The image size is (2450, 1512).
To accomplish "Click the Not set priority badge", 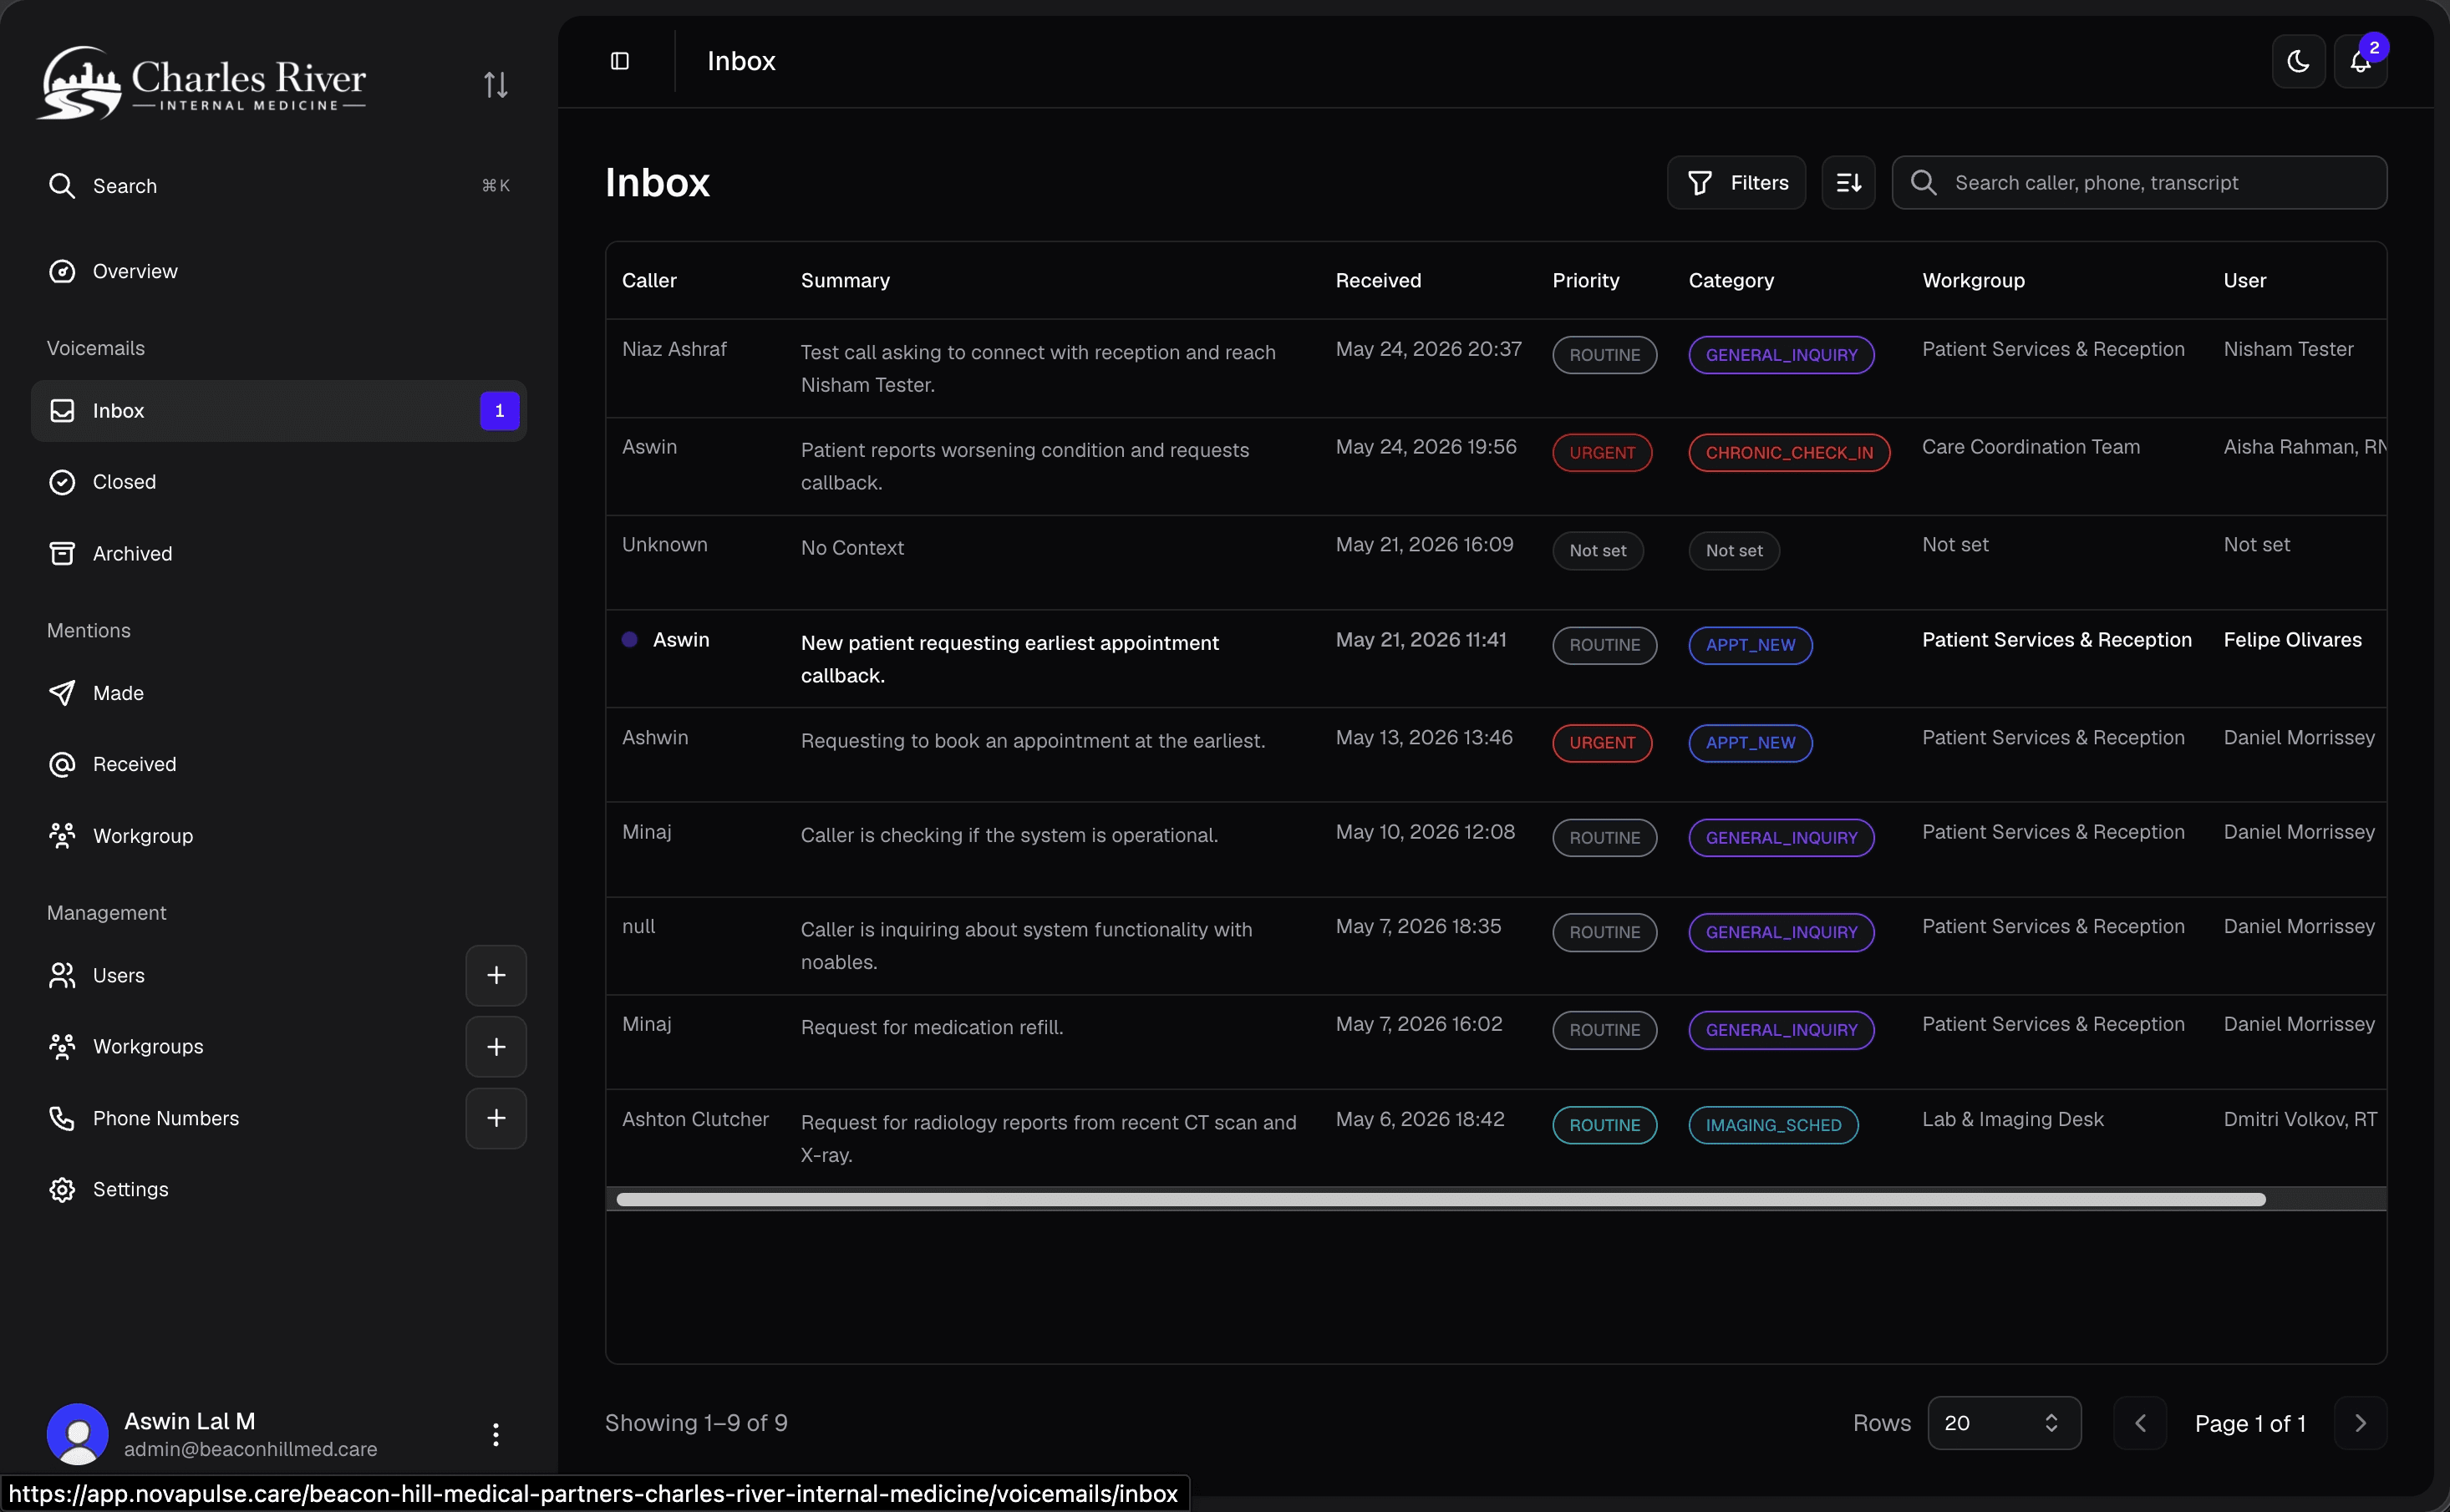I will click(x=1597, y=550).
